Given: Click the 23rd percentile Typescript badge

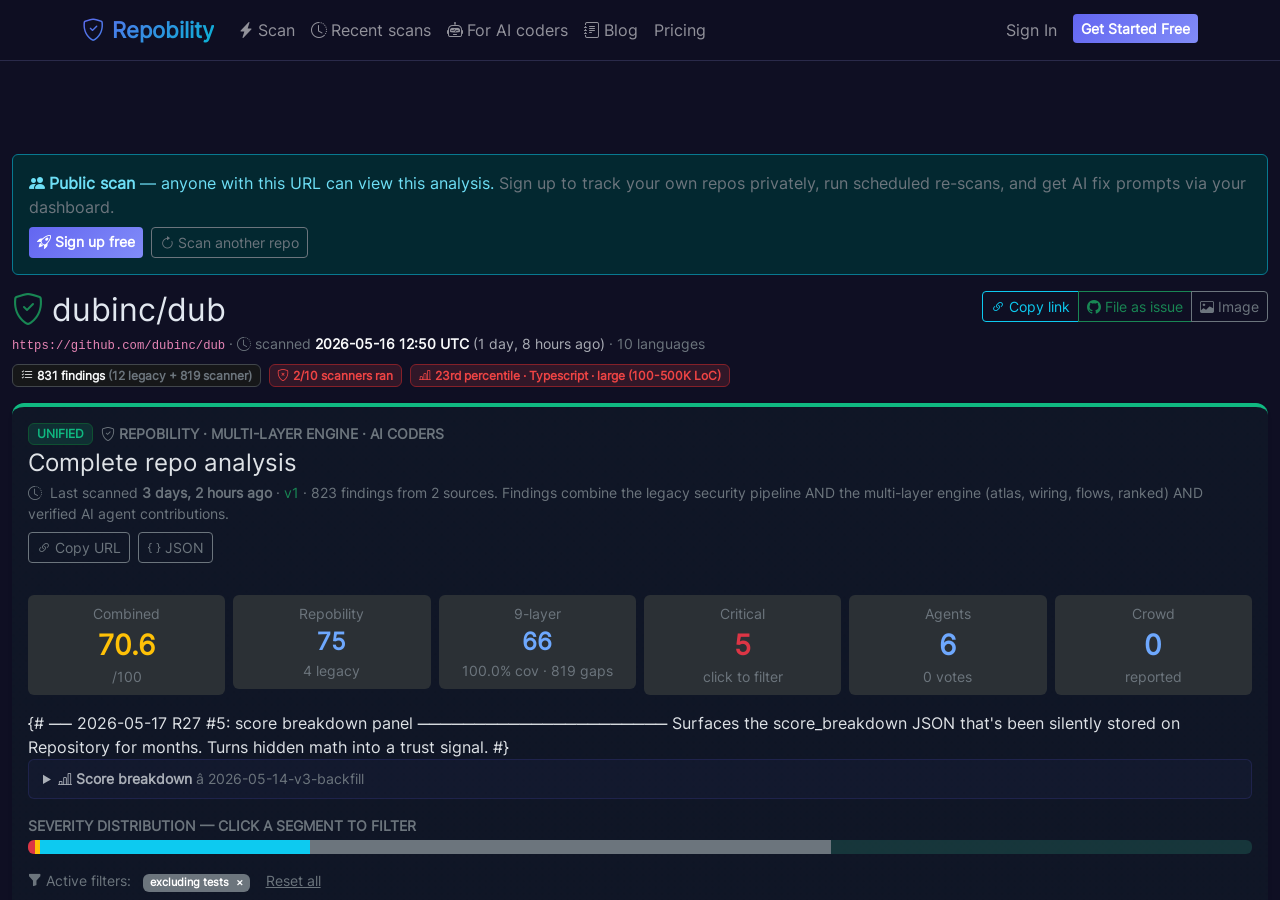Looking at the screenshot, I should (x=570, y=375).
